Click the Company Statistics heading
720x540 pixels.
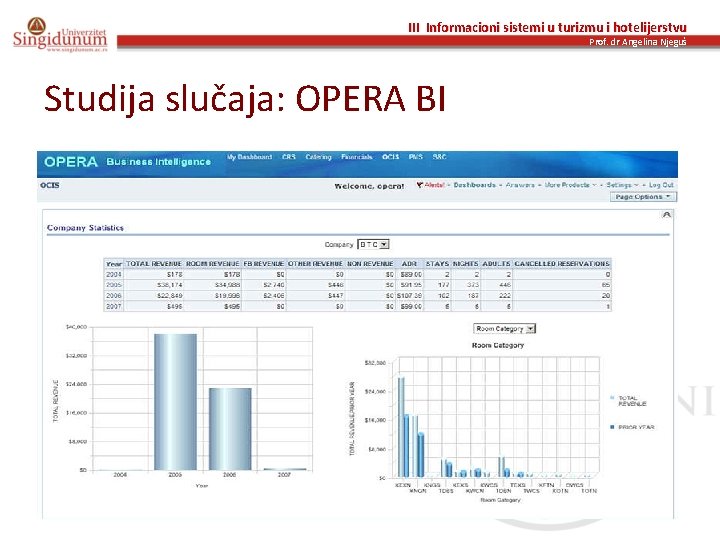coord(85,227)
